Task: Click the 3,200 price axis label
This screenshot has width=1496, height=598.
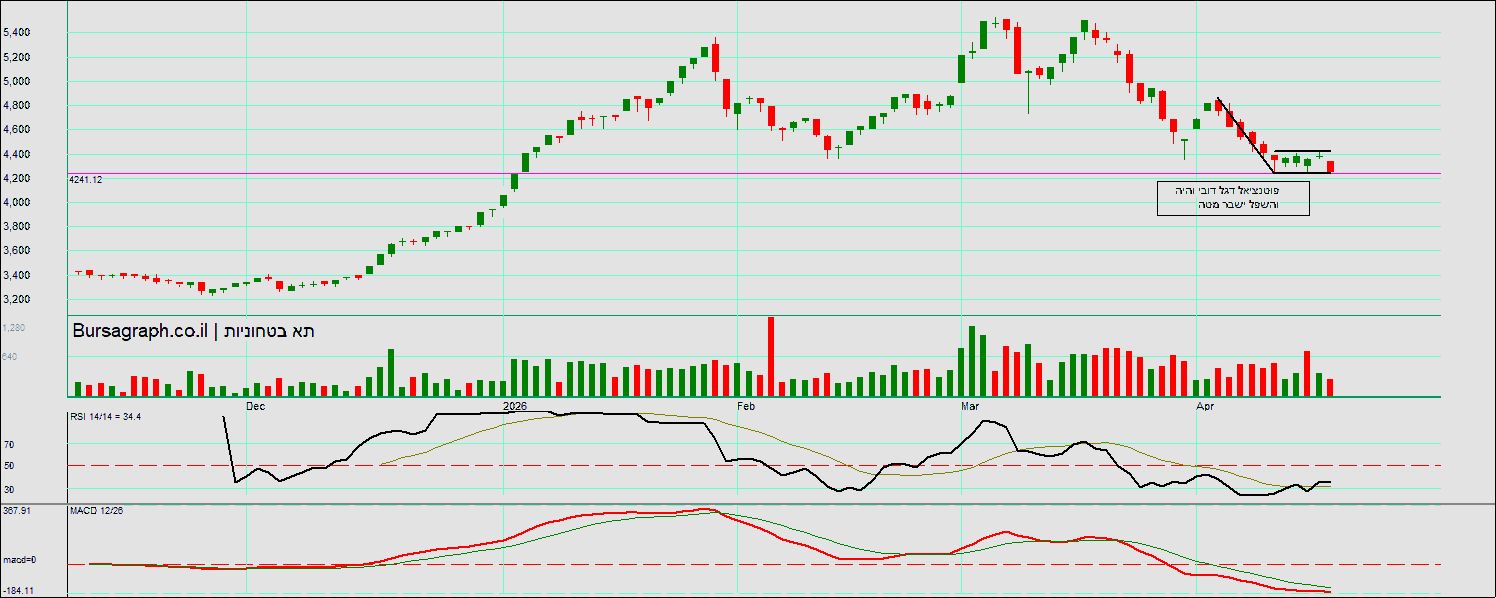Action: pos(17,299)
